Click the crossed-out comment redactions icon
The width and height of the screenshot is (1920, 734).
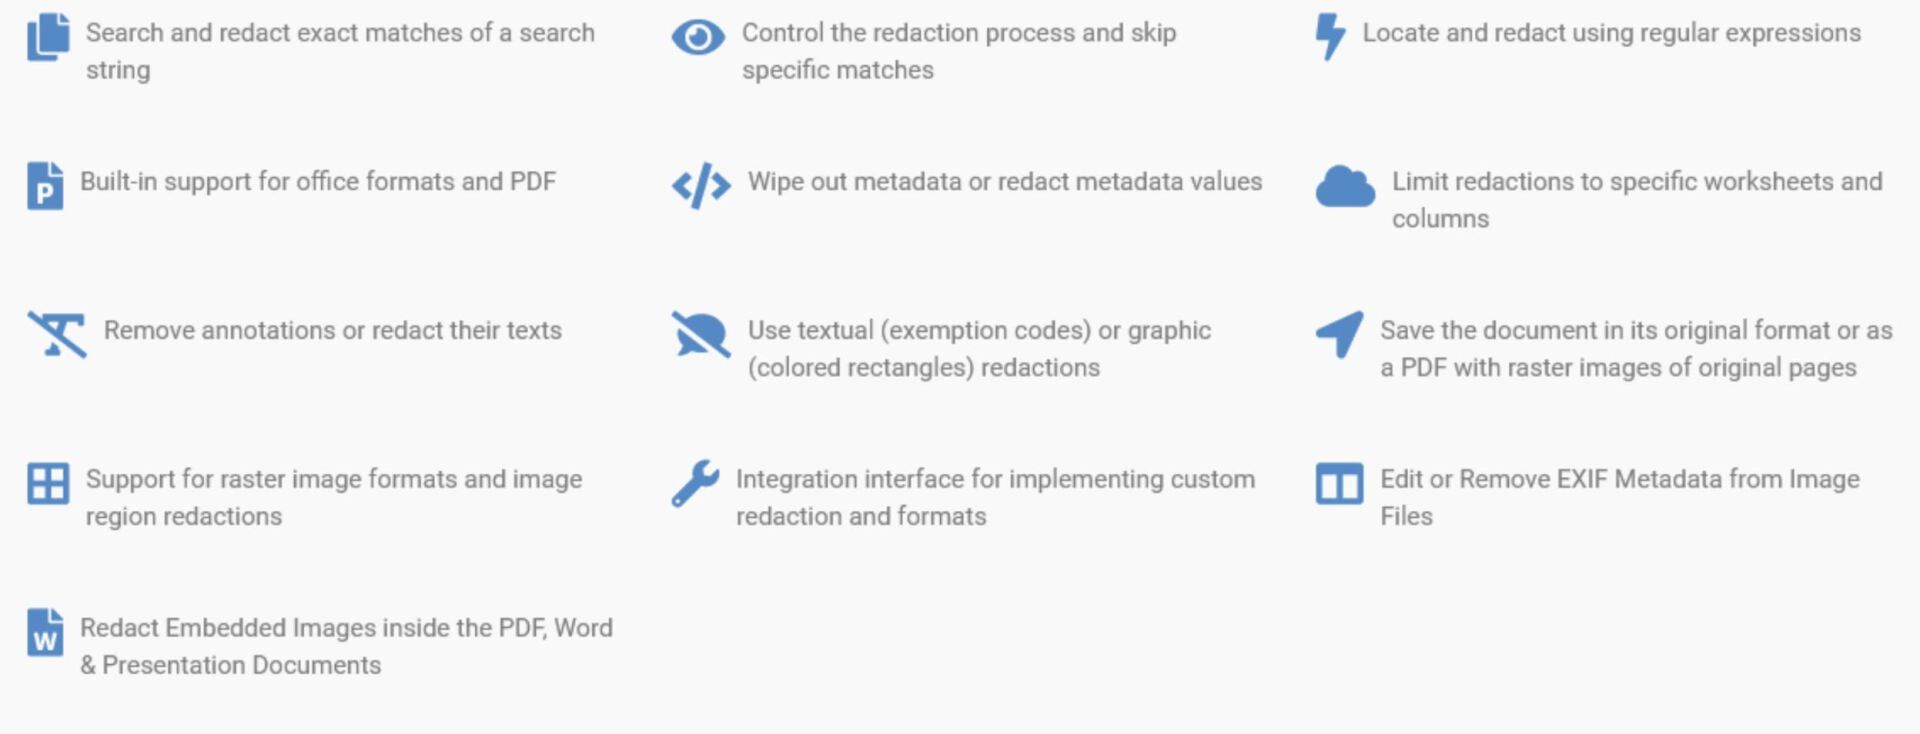point(701,334)
